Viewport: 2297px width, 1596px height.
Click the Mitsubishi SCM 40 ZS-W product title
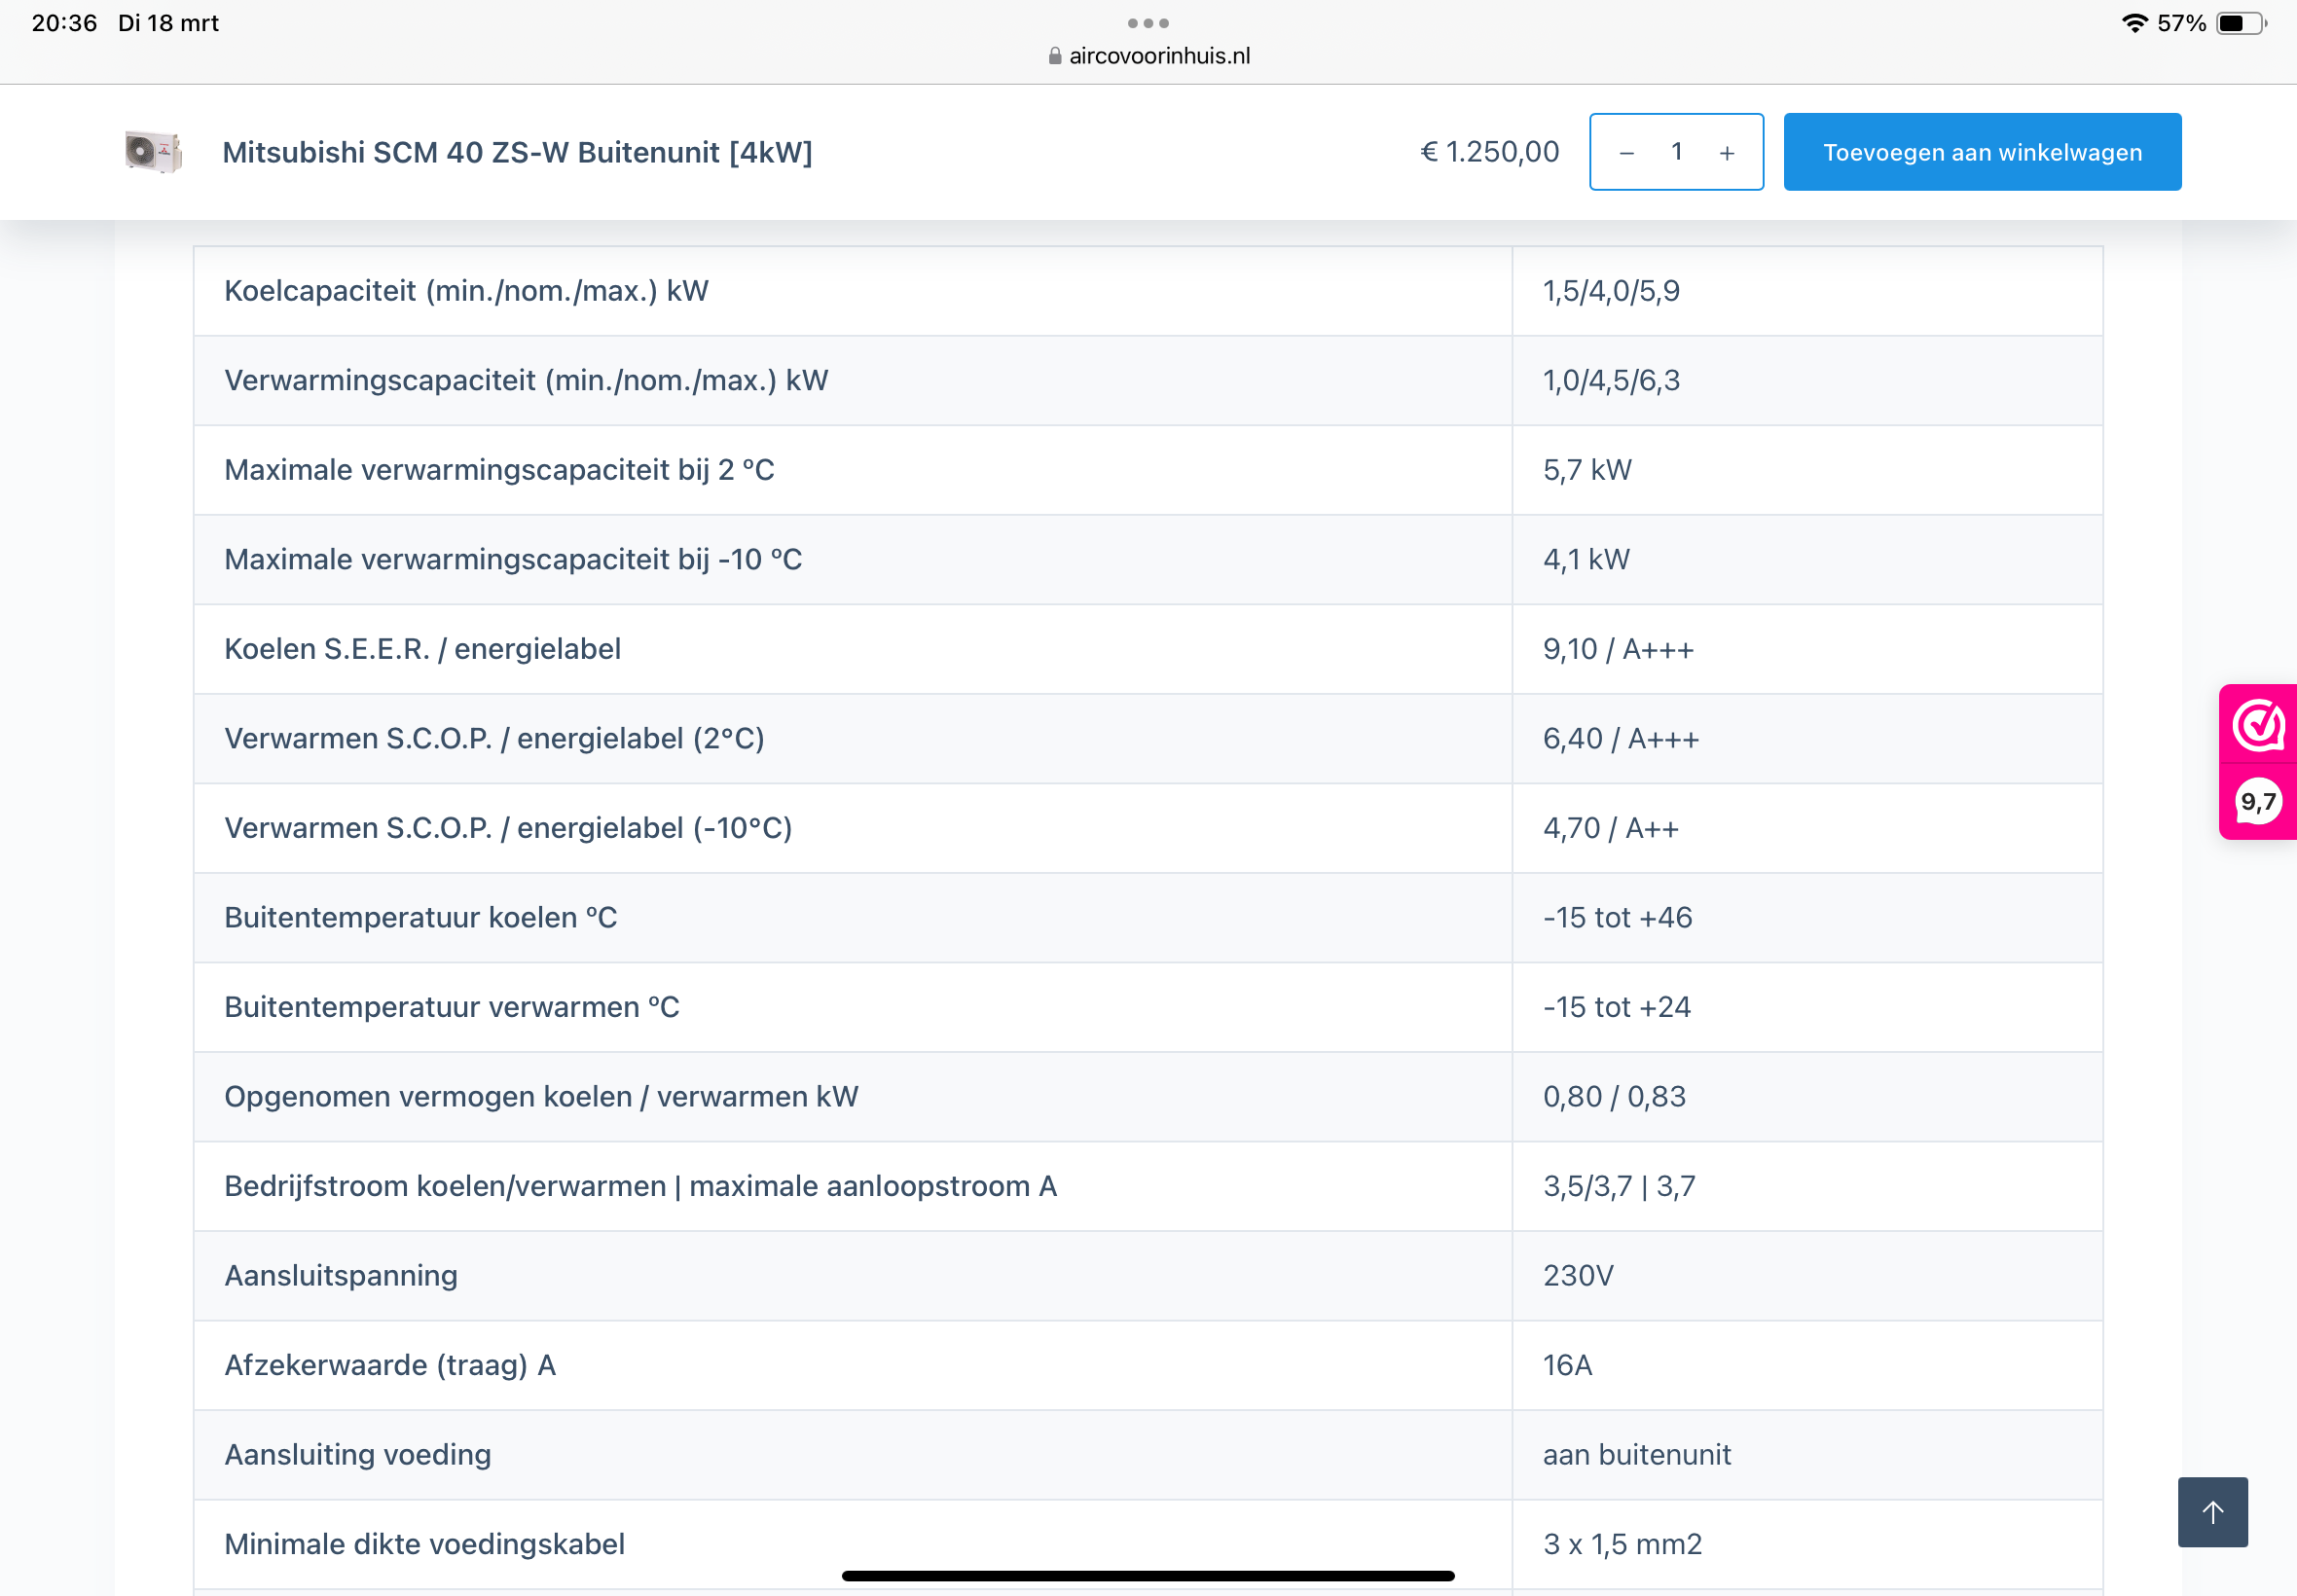tap(517, 152)
